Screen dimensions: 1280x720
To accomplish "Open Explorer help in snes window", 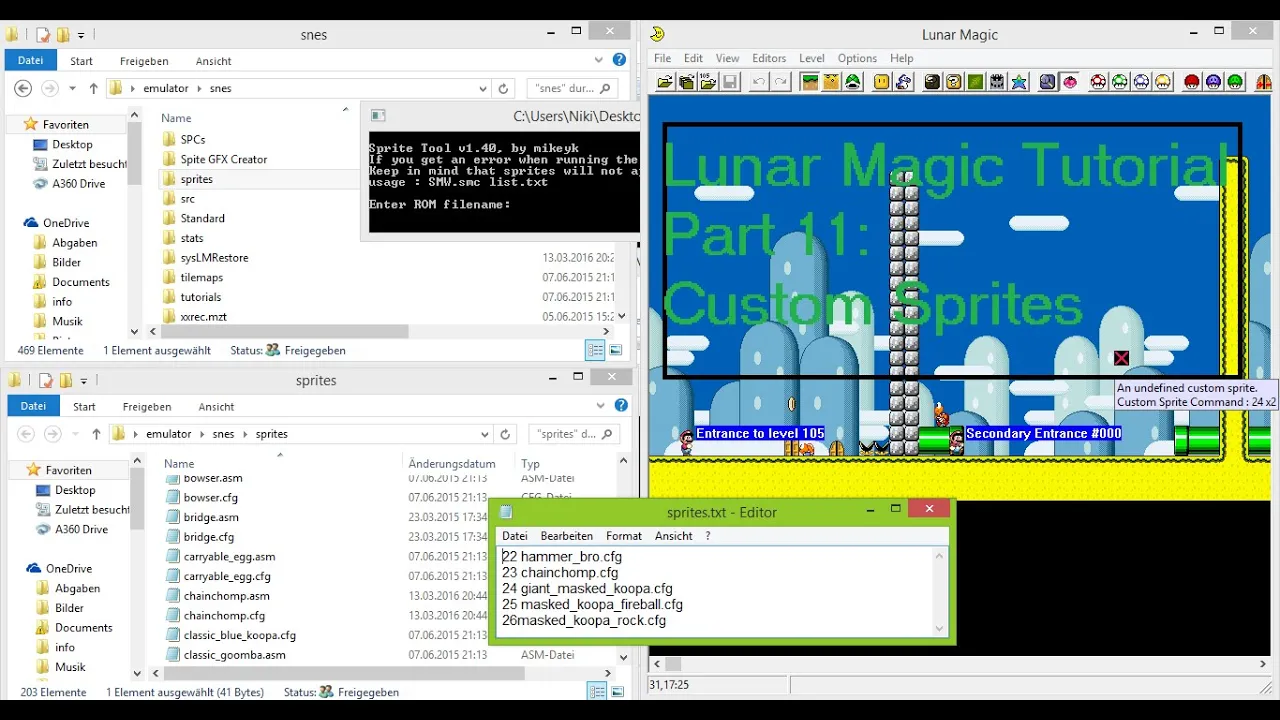I will [620, 60].
